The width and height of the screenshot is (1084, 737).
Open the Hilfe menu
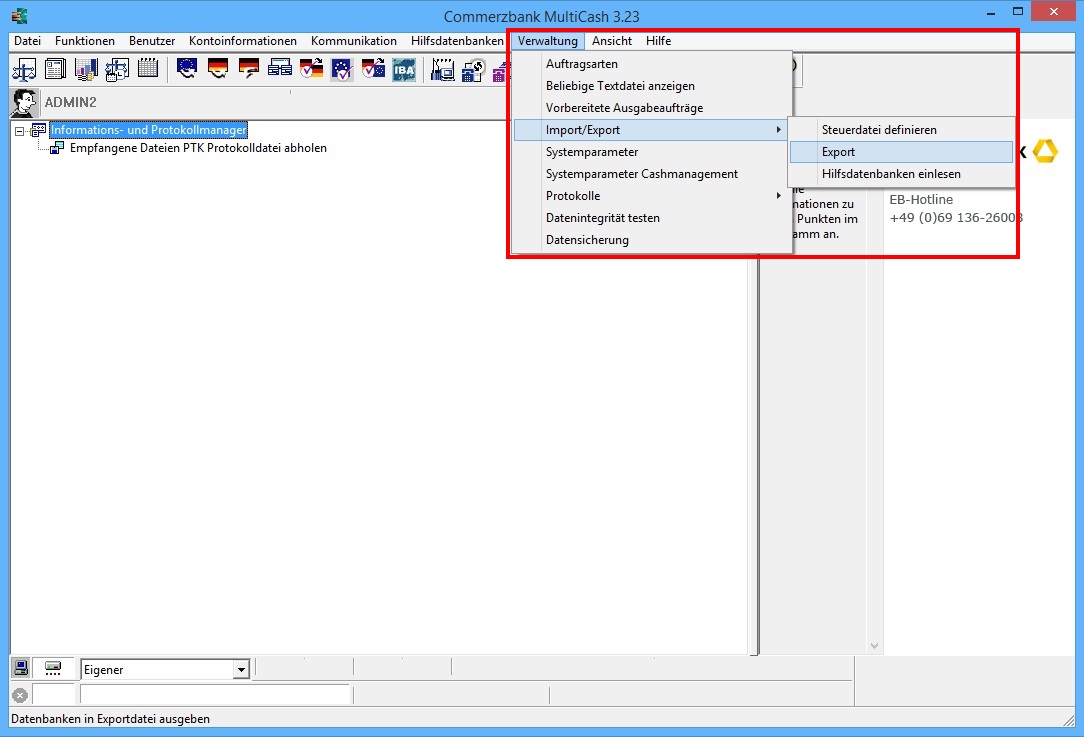pyautogui.click(x=658, y=41)
